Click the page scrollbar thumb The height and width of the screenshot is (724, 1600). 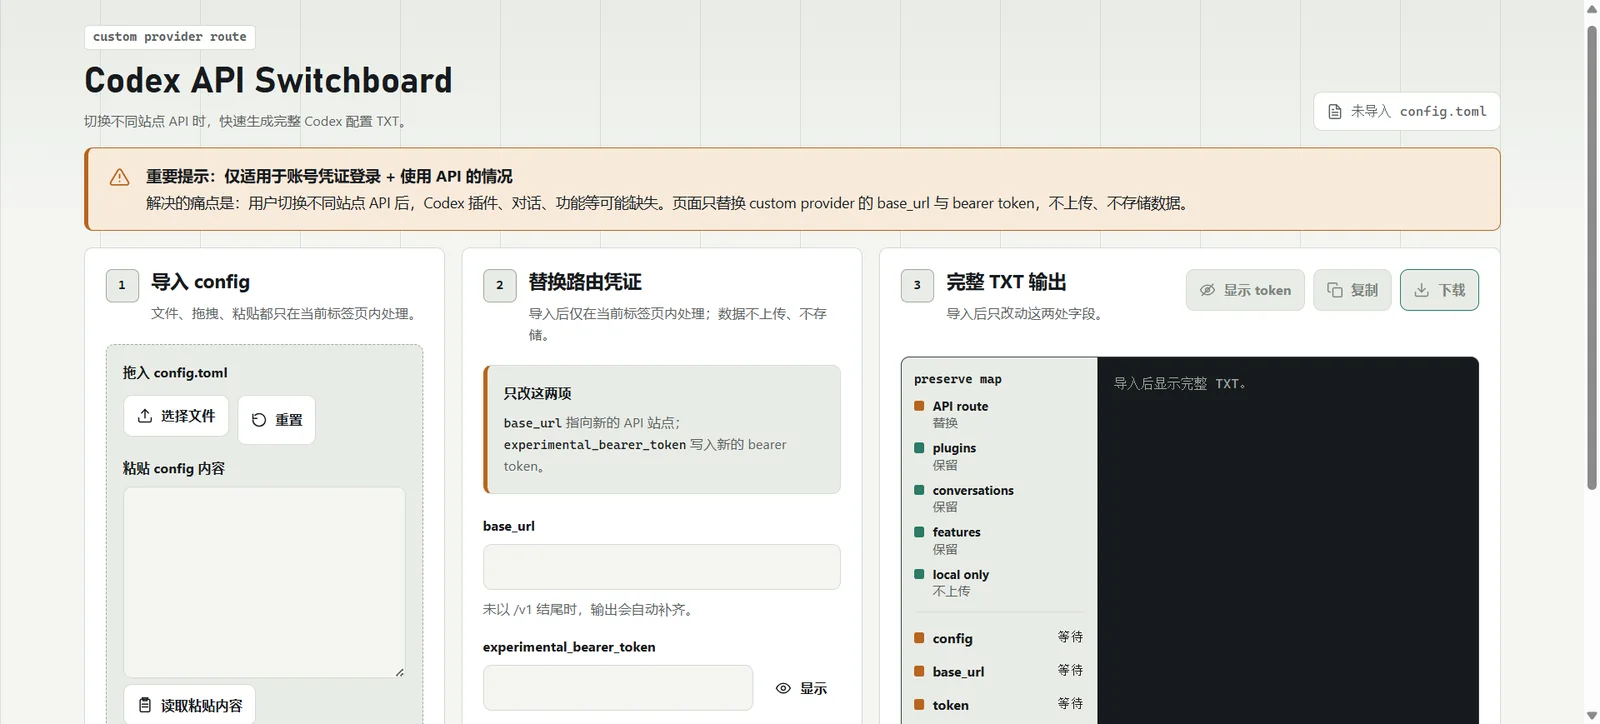[x=1592, y=257]
